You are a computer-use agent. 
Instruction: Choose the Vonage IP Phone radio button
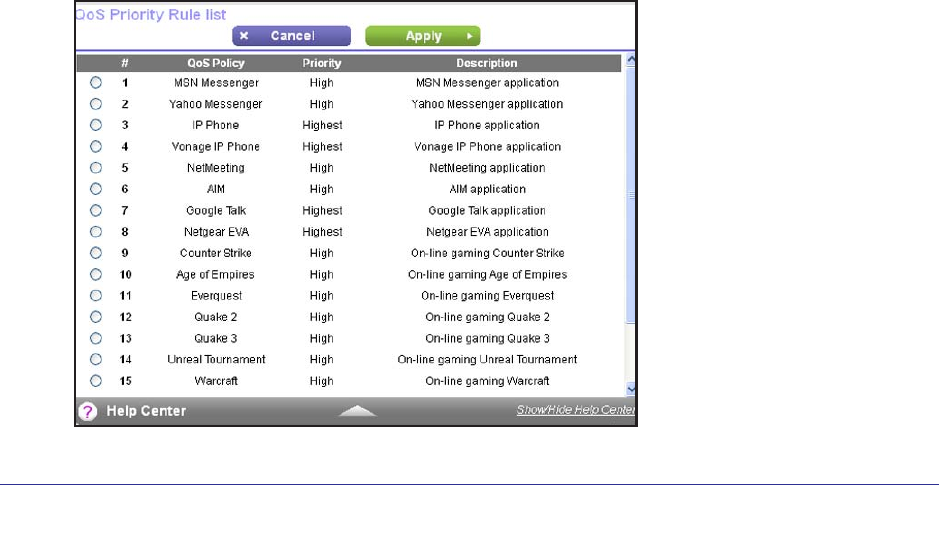click(x=96, y=147)
